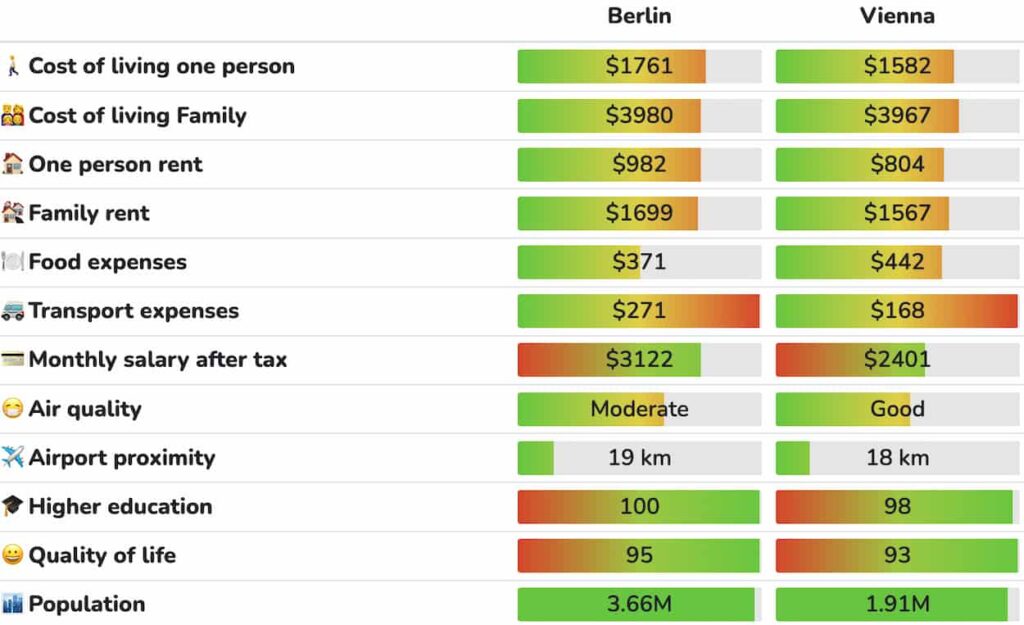Click the Monthly salary after tax label
Screen dimensions: 1024x625
pos(157,360)
